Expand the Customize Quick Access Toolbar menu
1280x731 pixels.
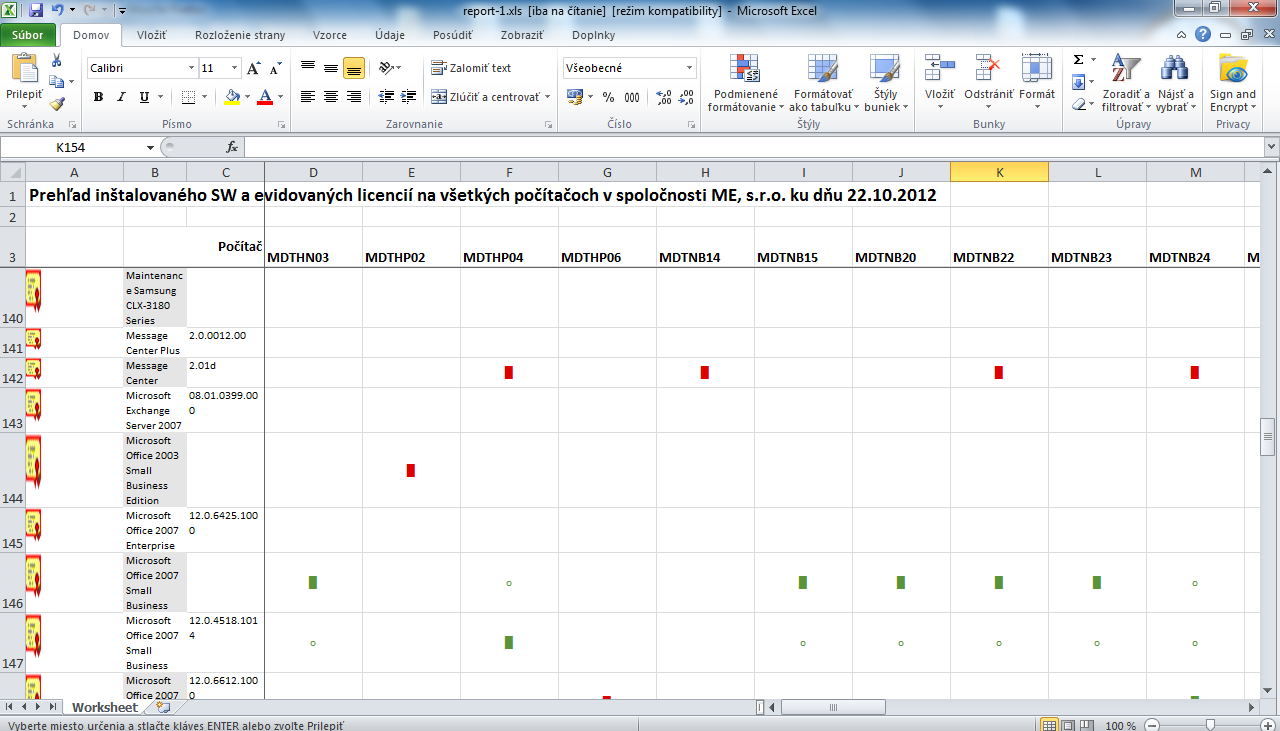(122, 11)
